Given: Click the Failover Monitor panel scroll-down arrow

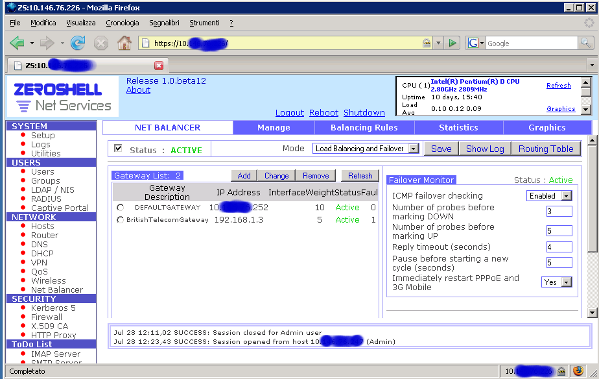Looking at the screenshot, I should click(x=592, y=313).
